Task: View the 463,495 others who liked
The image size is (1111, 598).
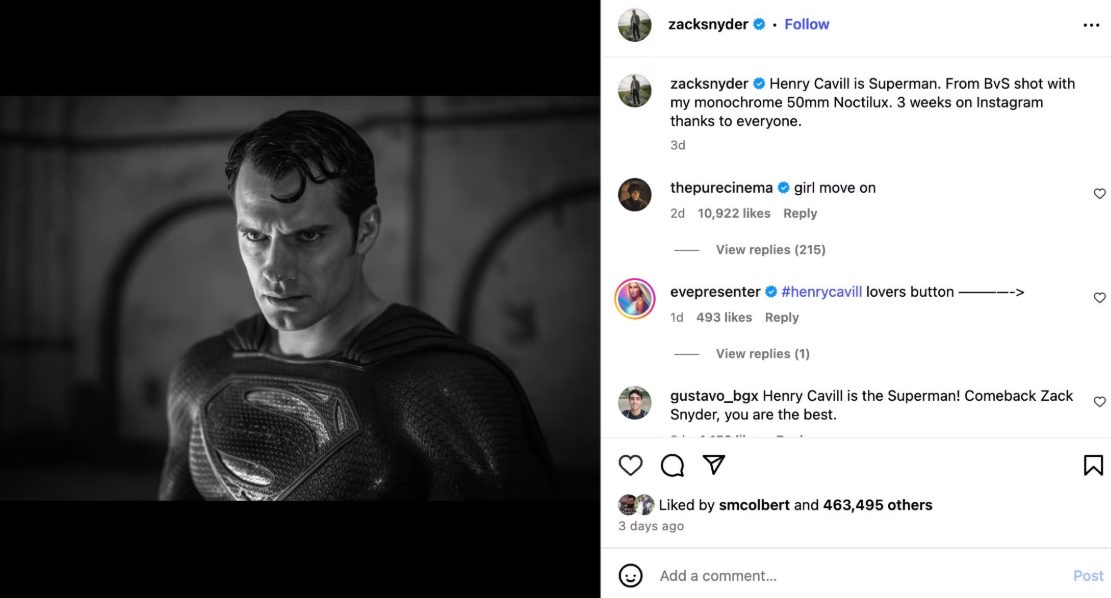Action: [877, 505]
